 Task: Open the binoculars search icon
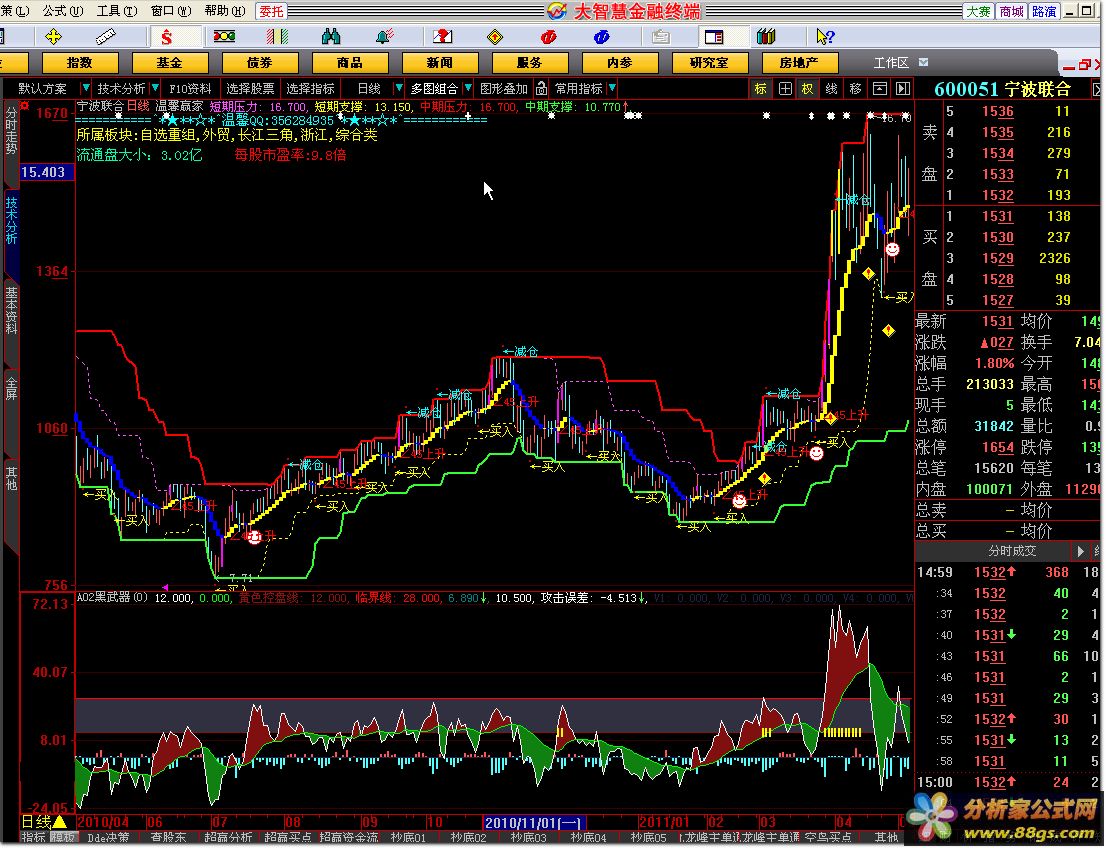tap(330, 37)
